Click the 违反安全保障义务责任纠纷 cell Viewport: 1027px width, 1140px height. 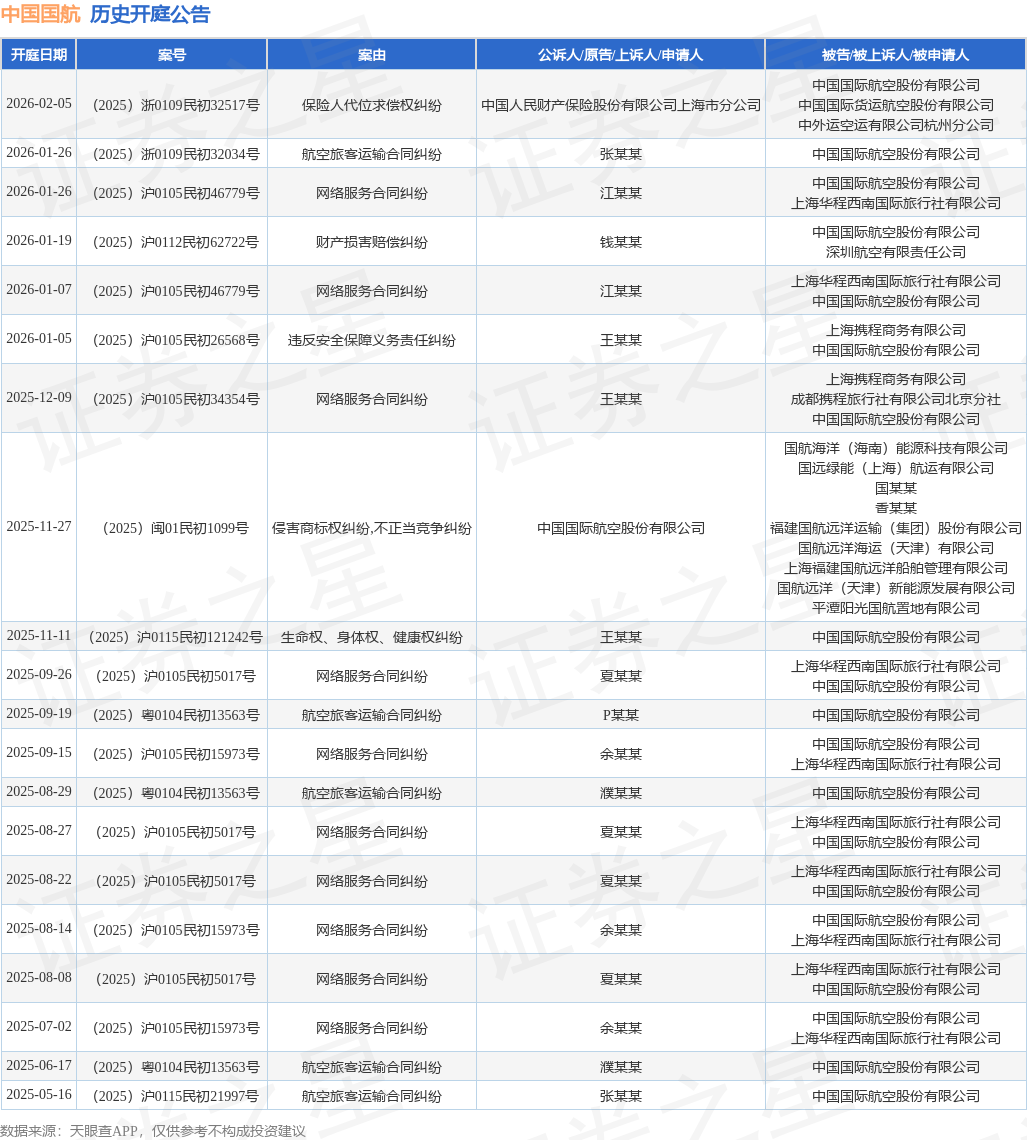point(371,340)
